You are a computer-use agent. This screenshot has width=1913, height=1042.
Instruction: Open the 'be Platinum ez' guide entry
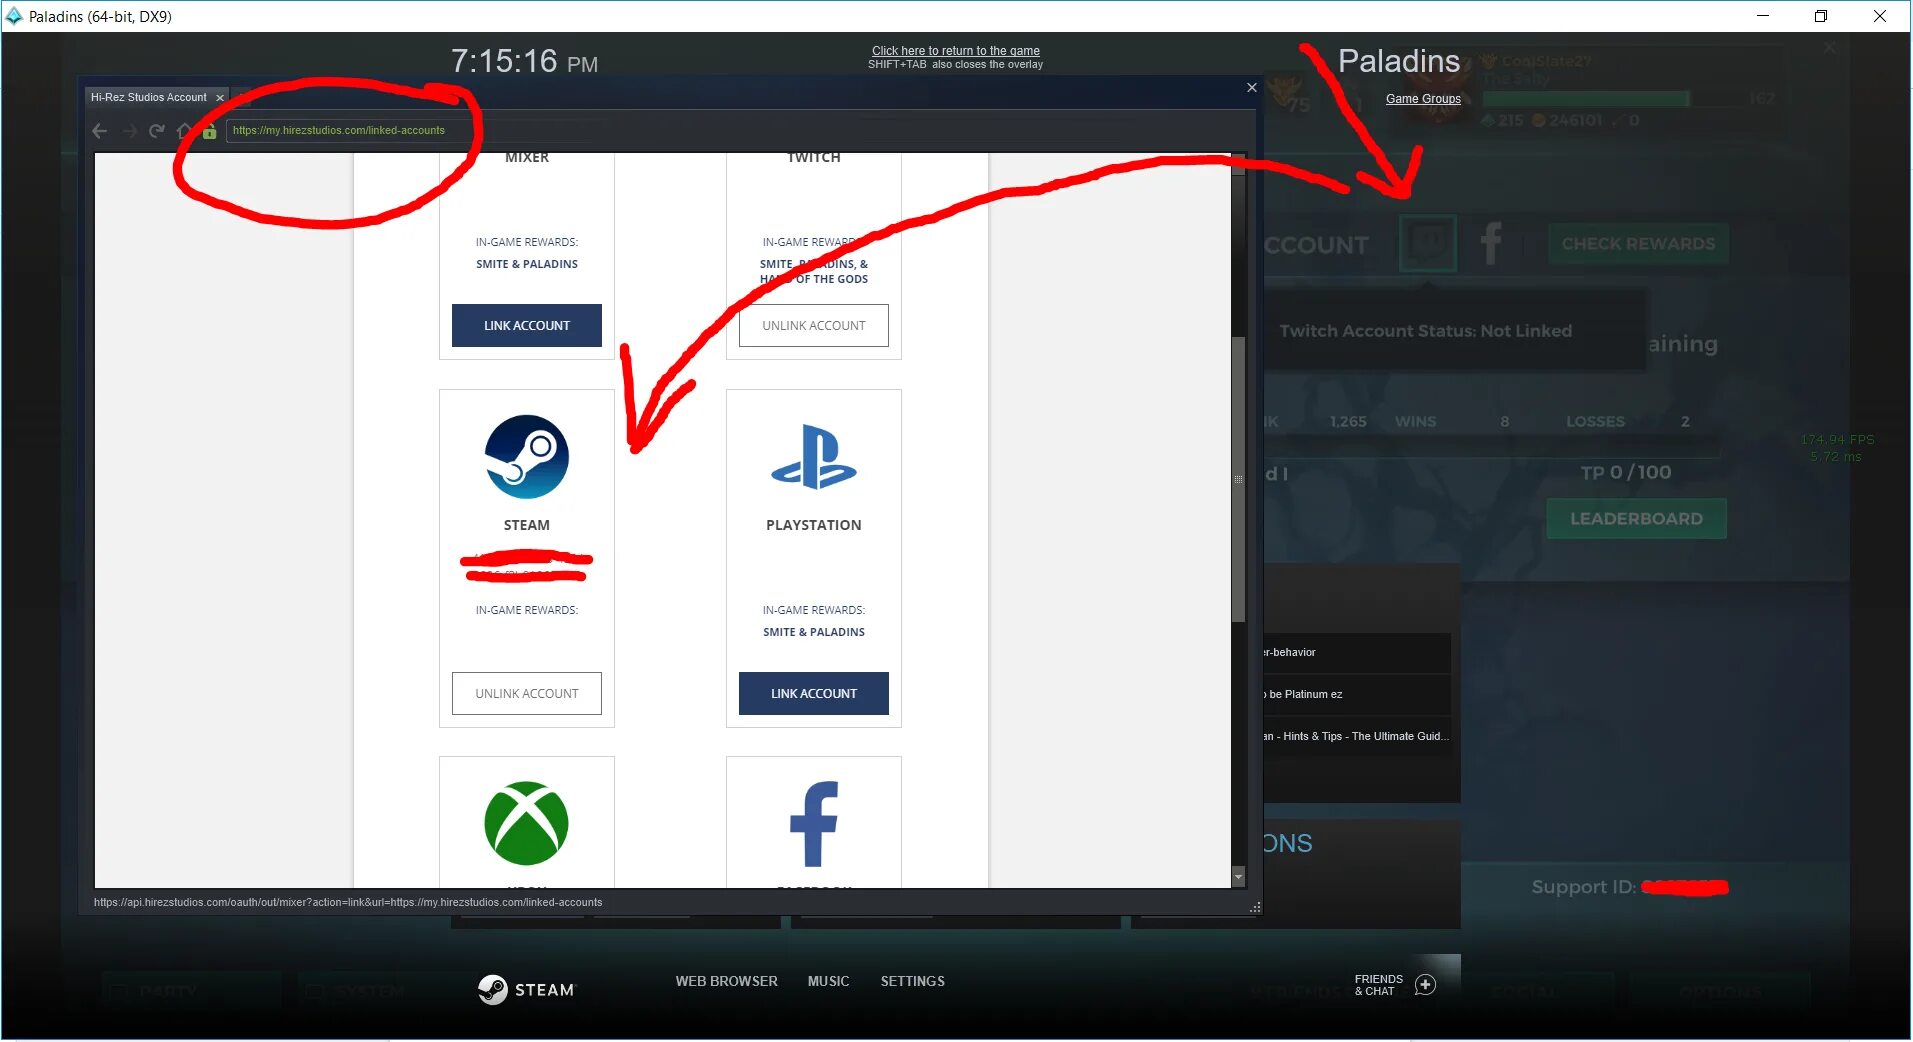click(x=1356, y=695)
